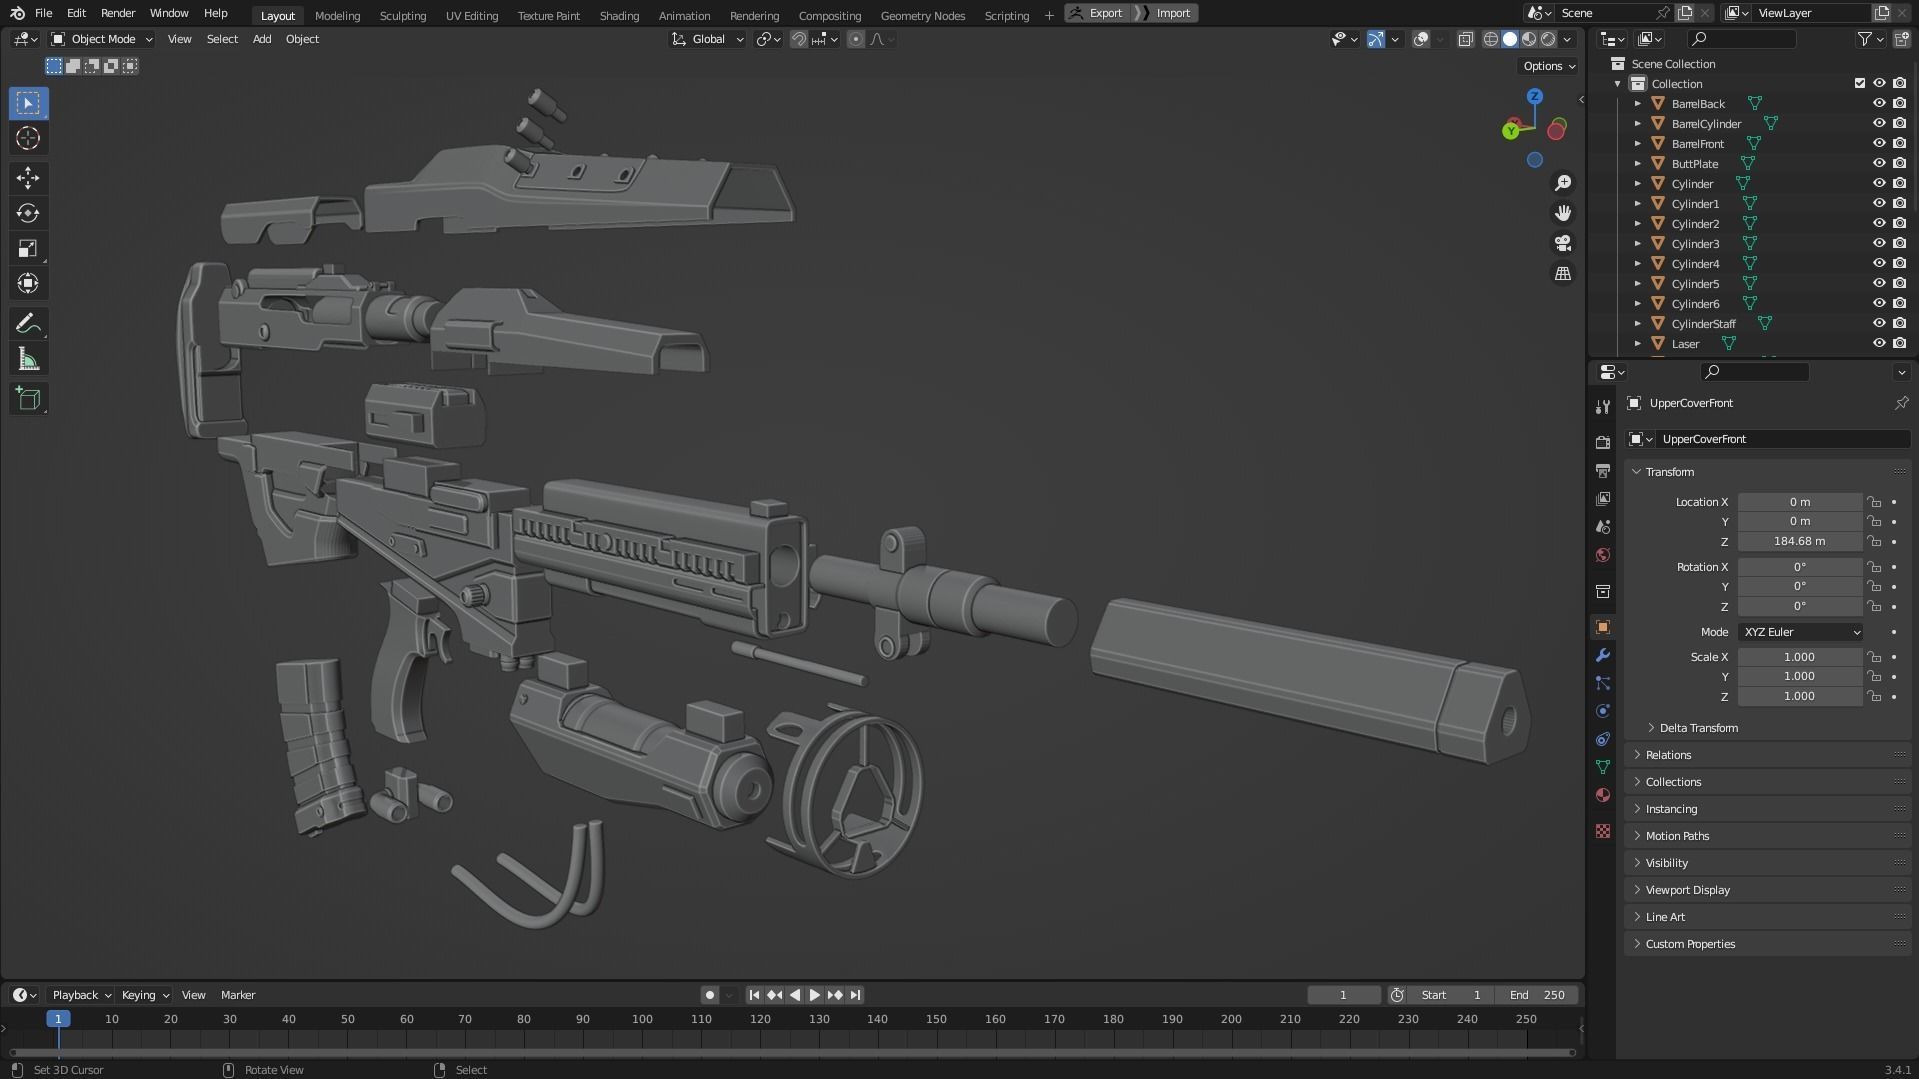Select the Move tool in the toolbar
Image resolution: width=1919 pixels, height=1079 pixels.
point(28,178)
